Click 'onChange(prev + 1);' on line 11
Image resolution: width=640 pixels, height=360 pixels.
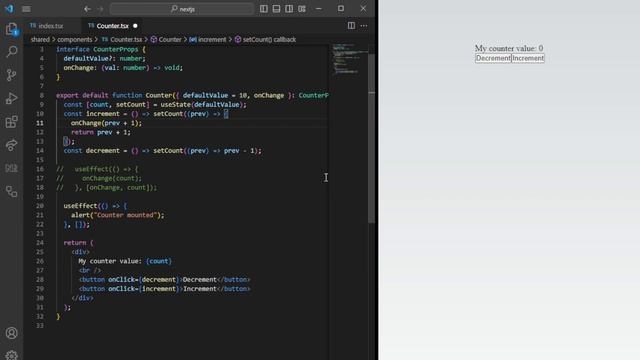click(x=106, y=123)
